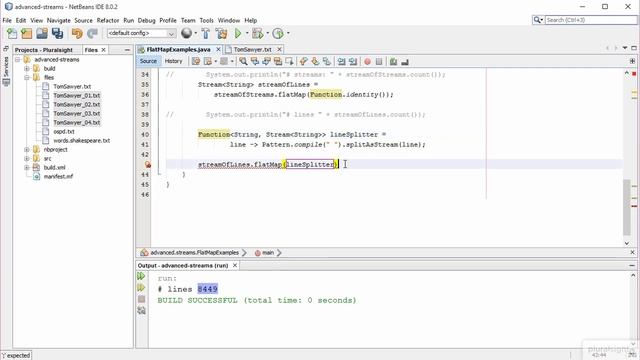Click yellow re-run icon in Output
The width and height of the screenshot is (640, 360).
click(x=141, y=288)
